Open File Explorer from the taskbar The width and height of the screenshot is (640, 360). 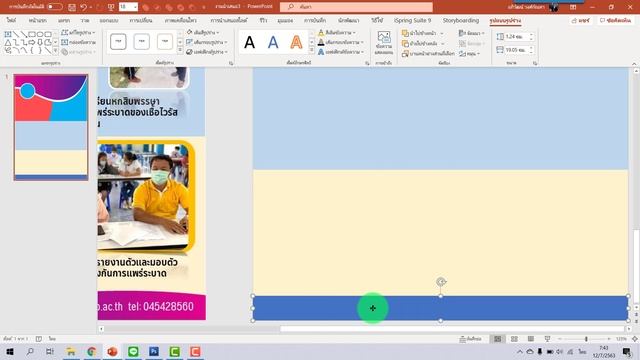[x=71, y=351]
